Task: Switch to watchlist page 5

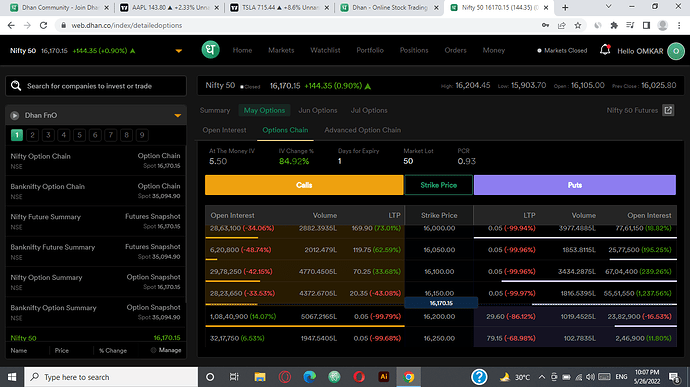Action: (79, 135)
